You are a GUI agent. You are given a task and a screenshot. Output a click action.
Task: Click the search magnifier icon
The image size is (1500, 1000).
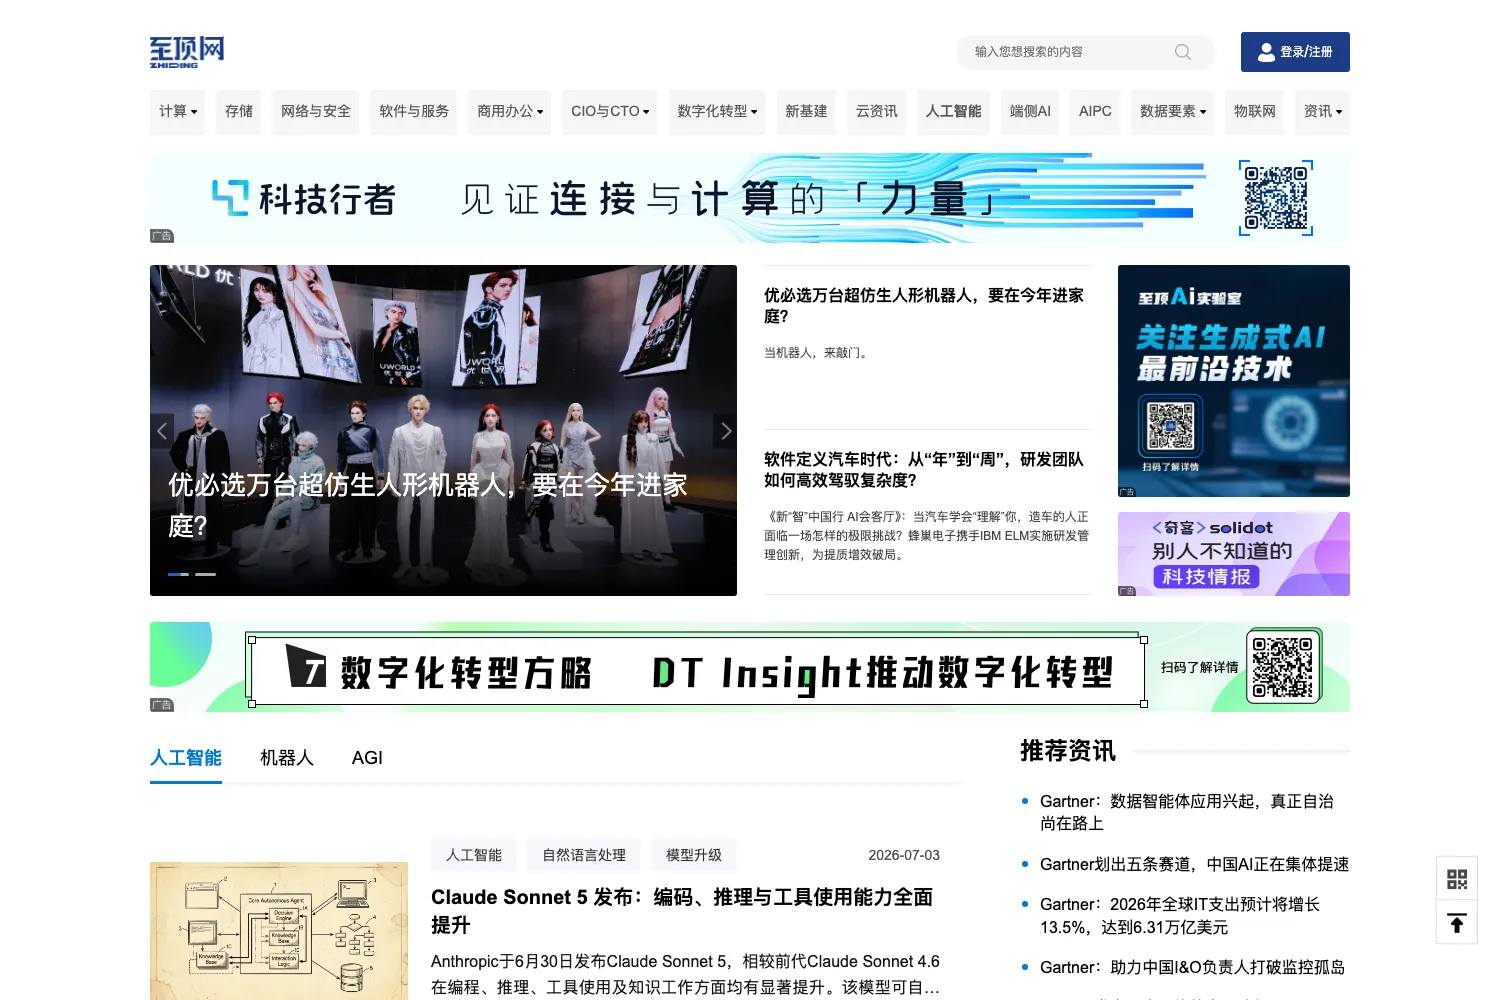(x=1183, y=52)
